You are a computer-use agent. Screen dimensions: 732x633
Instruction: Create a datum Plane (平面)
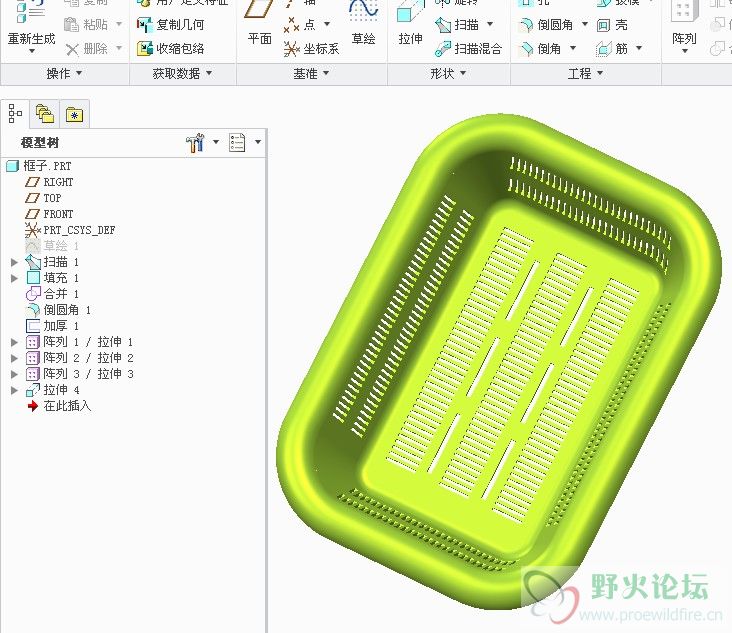(x=259, y=23)
